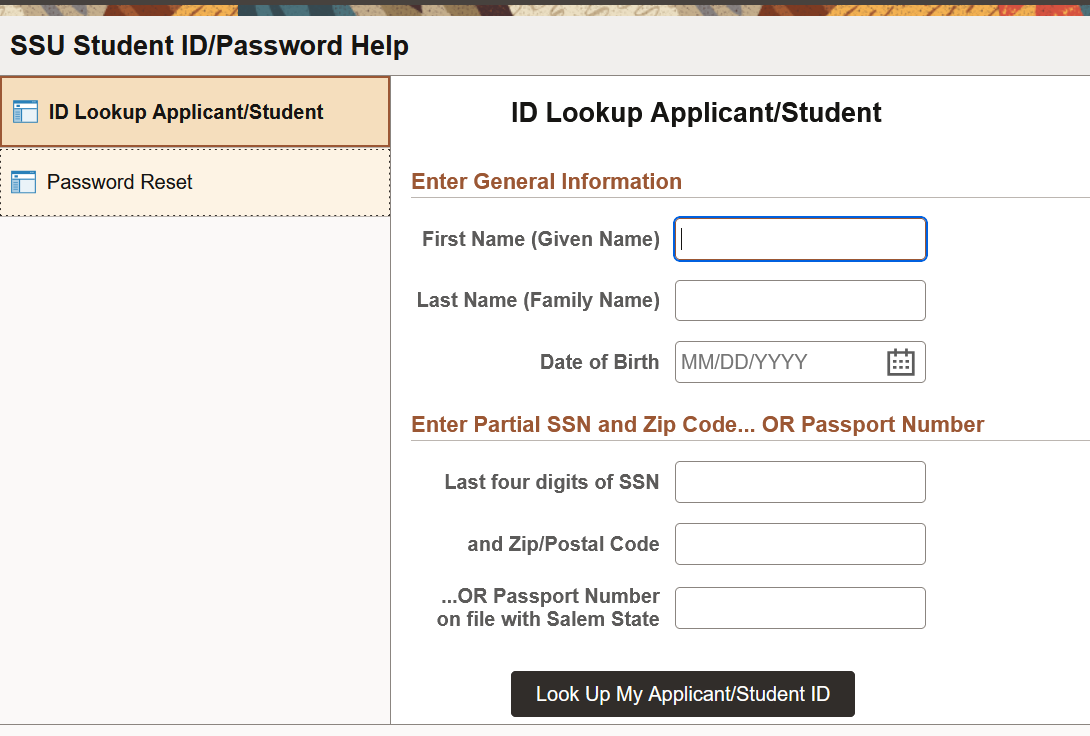This screenshot has width=1090, height=736.
Task: Click the Date of Birth label
Action: click(x=599, y=362)
